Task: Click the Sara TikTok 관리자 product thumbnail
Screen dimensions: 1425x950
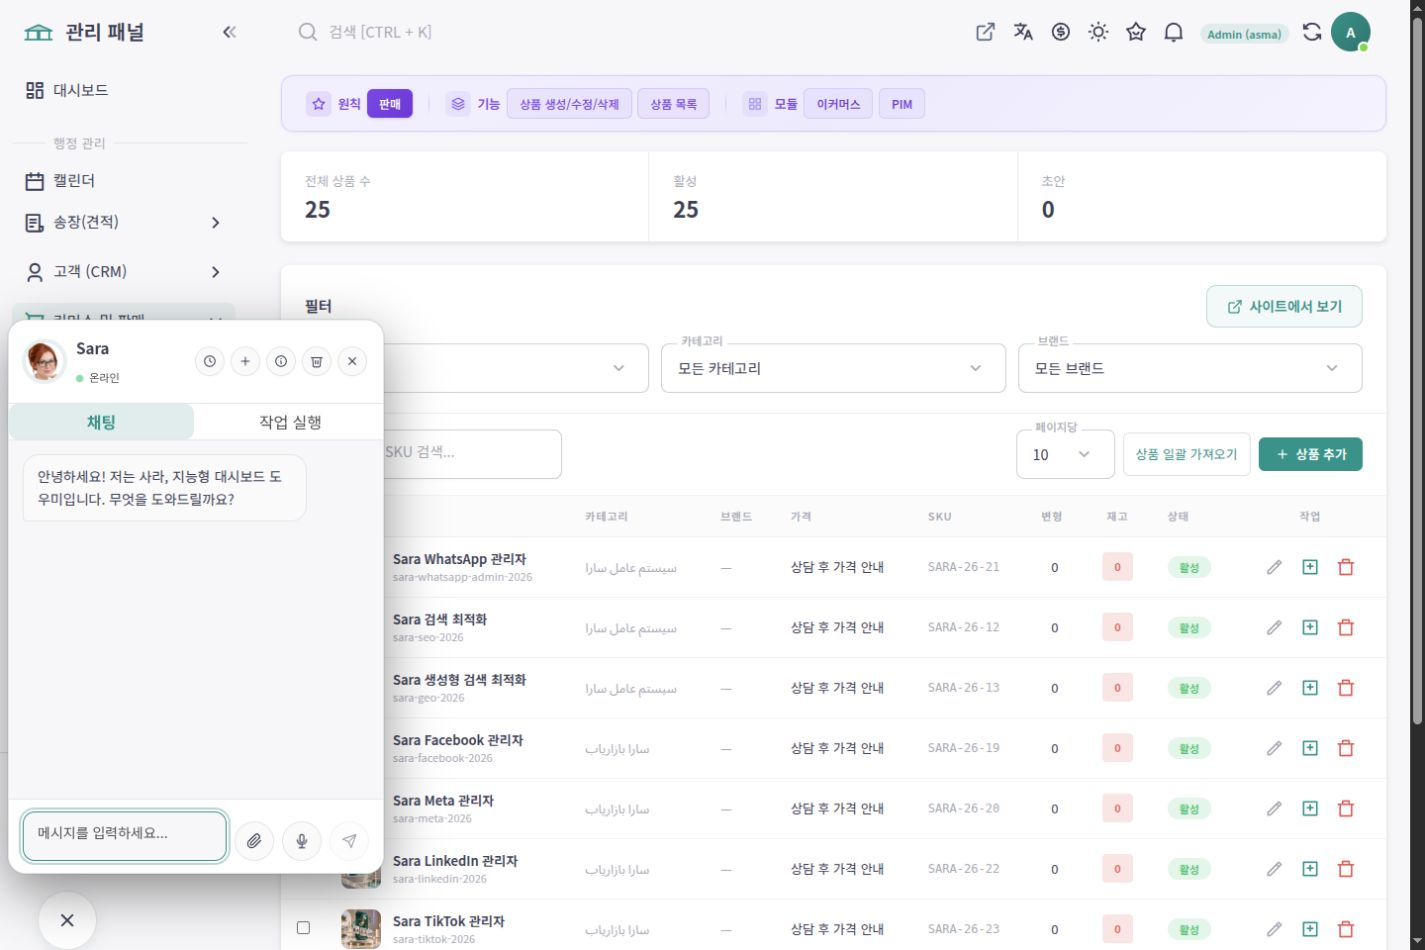Action: point(361,928)
